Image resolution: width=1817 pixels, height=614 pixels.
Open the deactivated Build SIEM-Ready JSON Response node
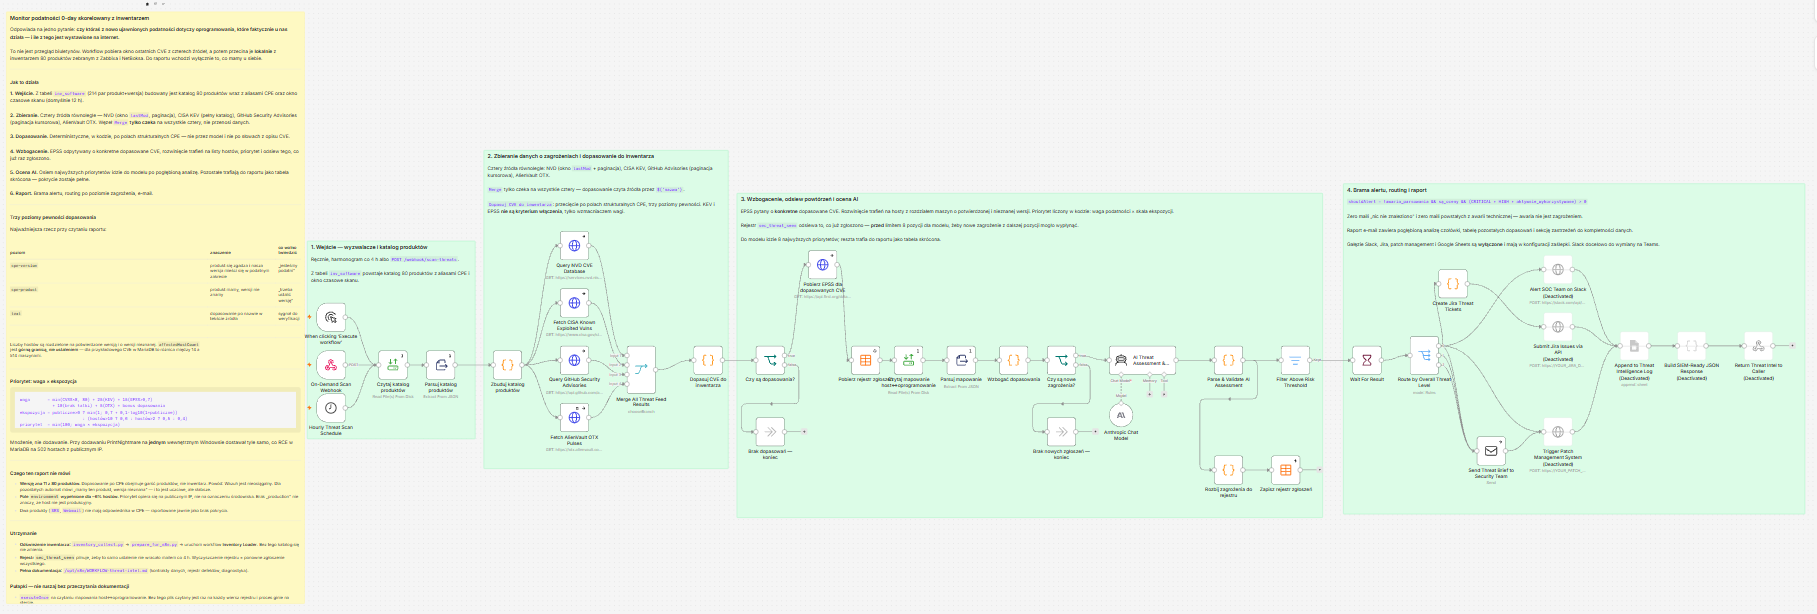pyautogui.click(x=1691, y=346)
